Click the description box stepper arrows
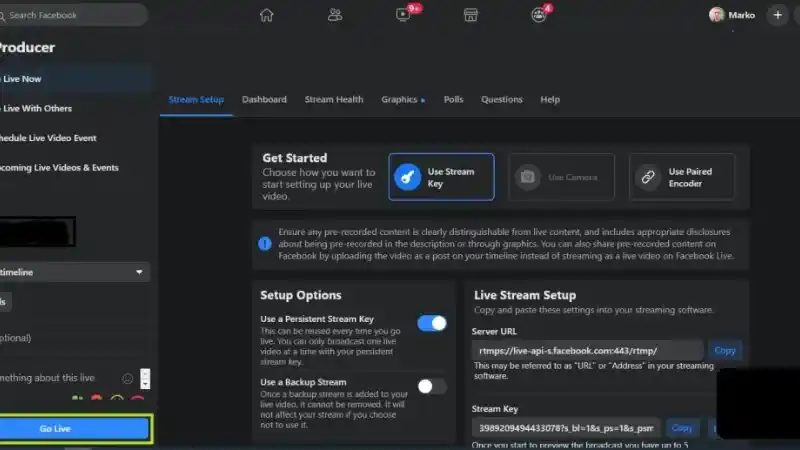 [x=145, y=379]
